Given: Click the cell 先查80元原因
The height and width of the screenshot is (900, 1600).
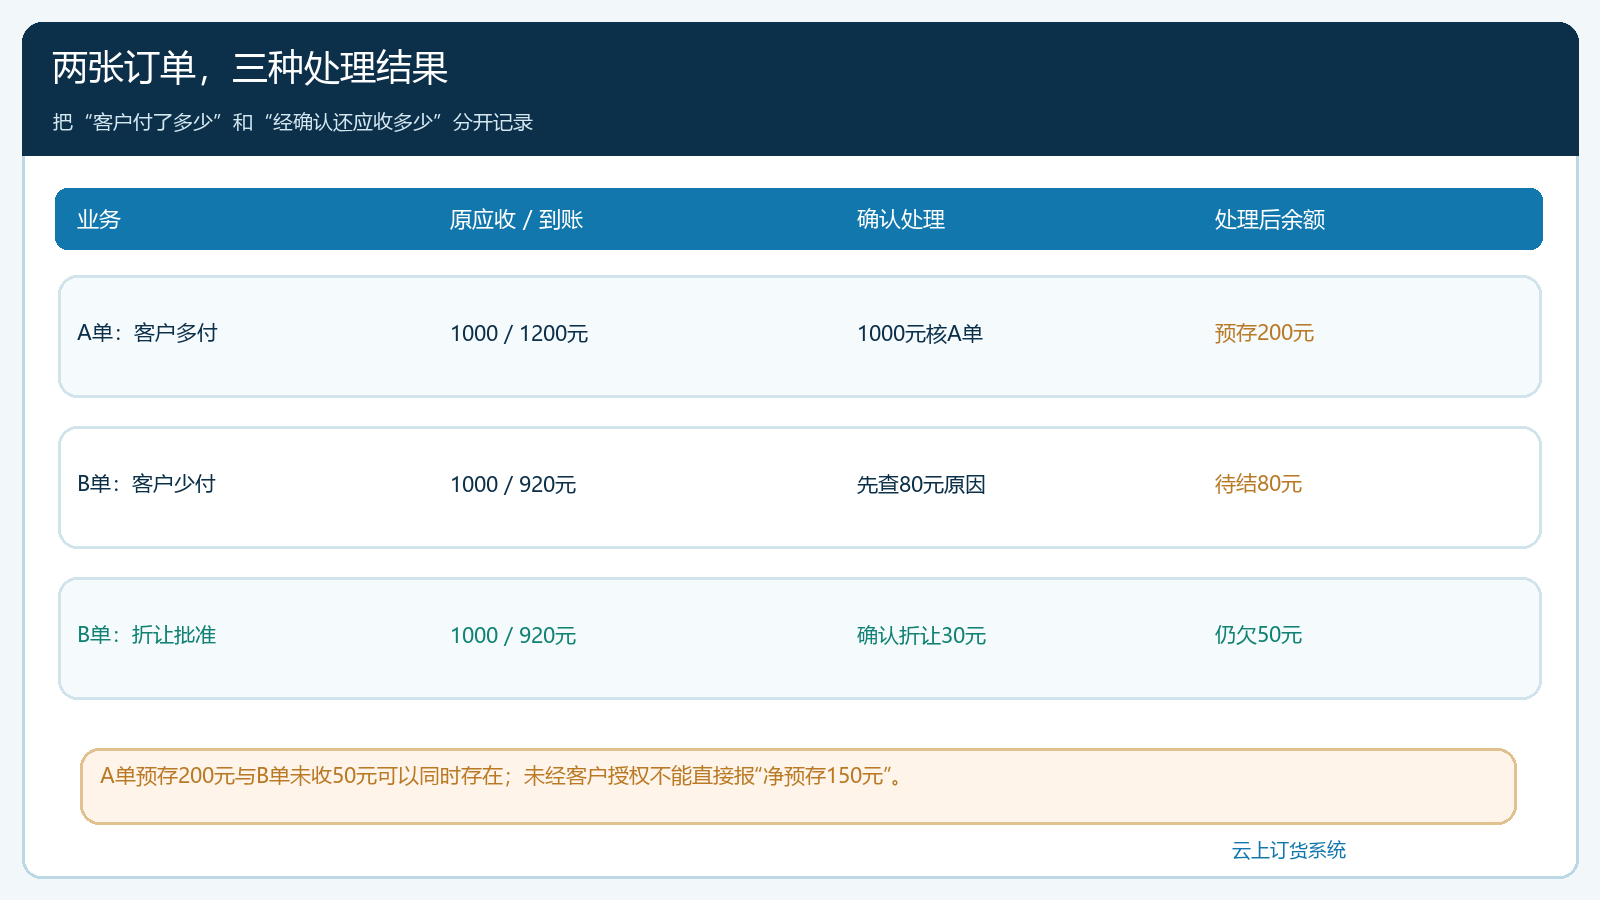Looking at the screenshot, I should tap(921, 485).
